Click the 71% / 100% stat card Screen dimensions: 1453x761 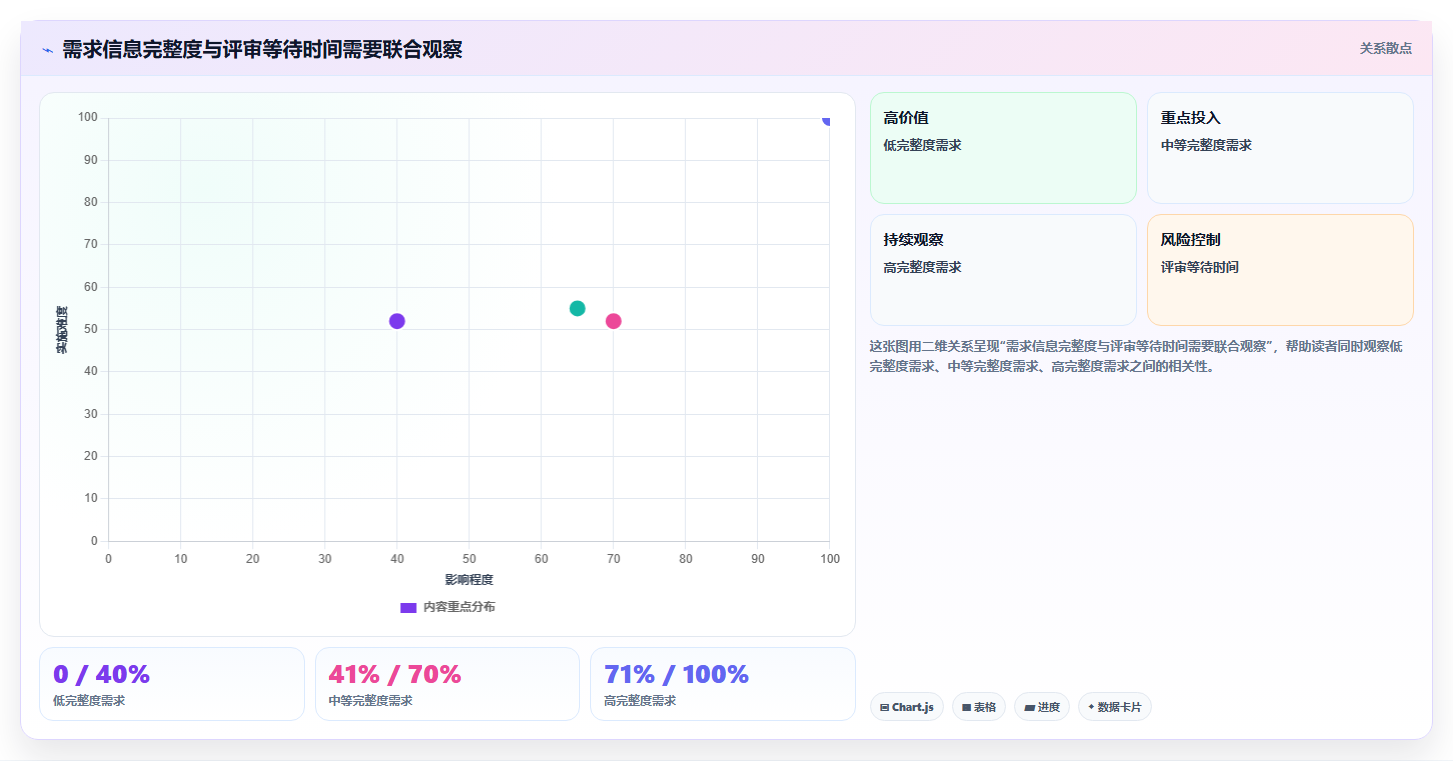723,684
